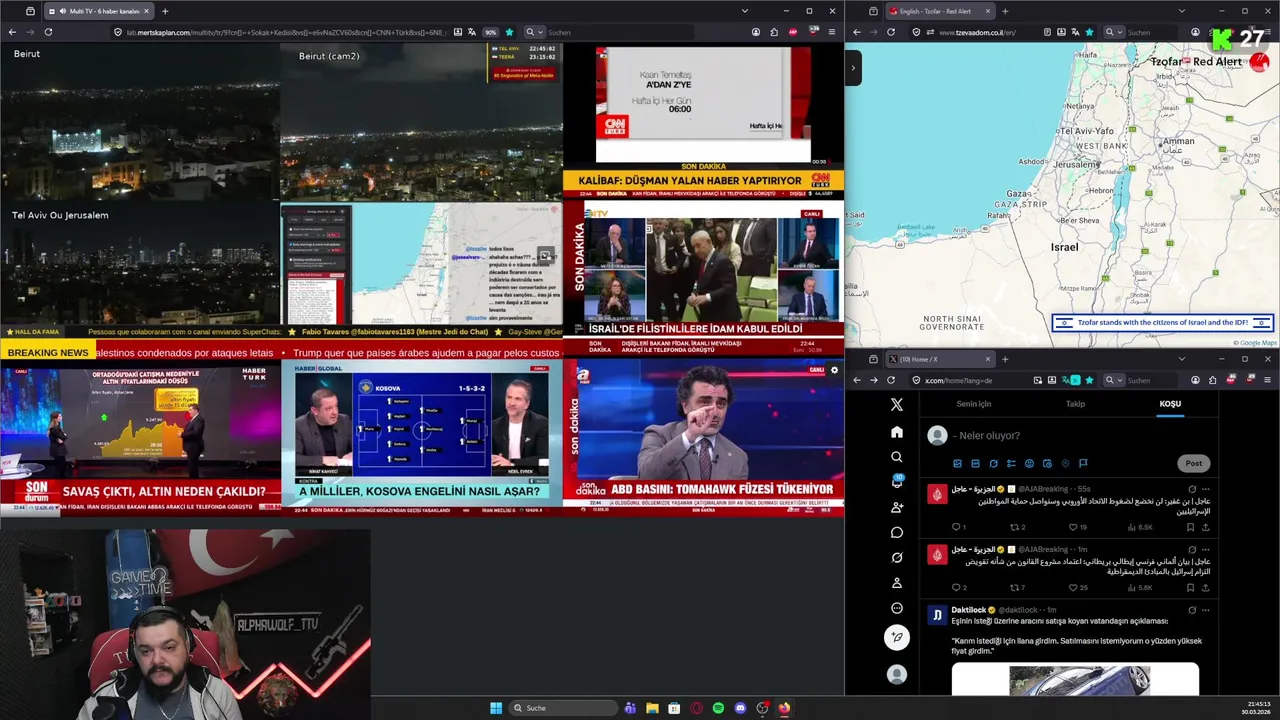1280x720 pixels.
Task: Open X notifications bell with badge 10
Action: point(897,482)
